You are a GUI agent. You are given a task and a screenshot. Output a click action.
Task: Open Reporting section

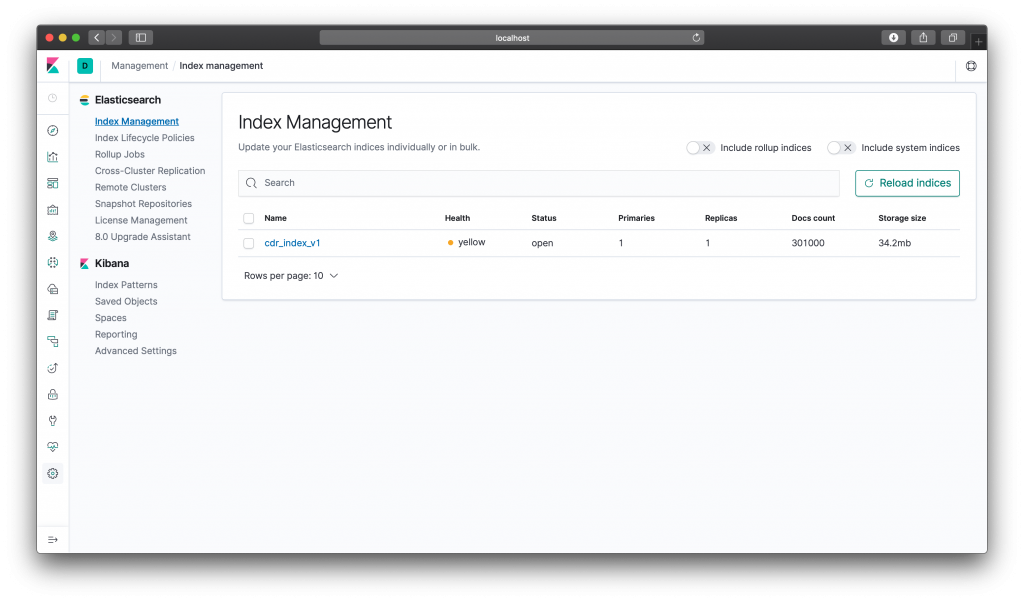click(116, 334)
